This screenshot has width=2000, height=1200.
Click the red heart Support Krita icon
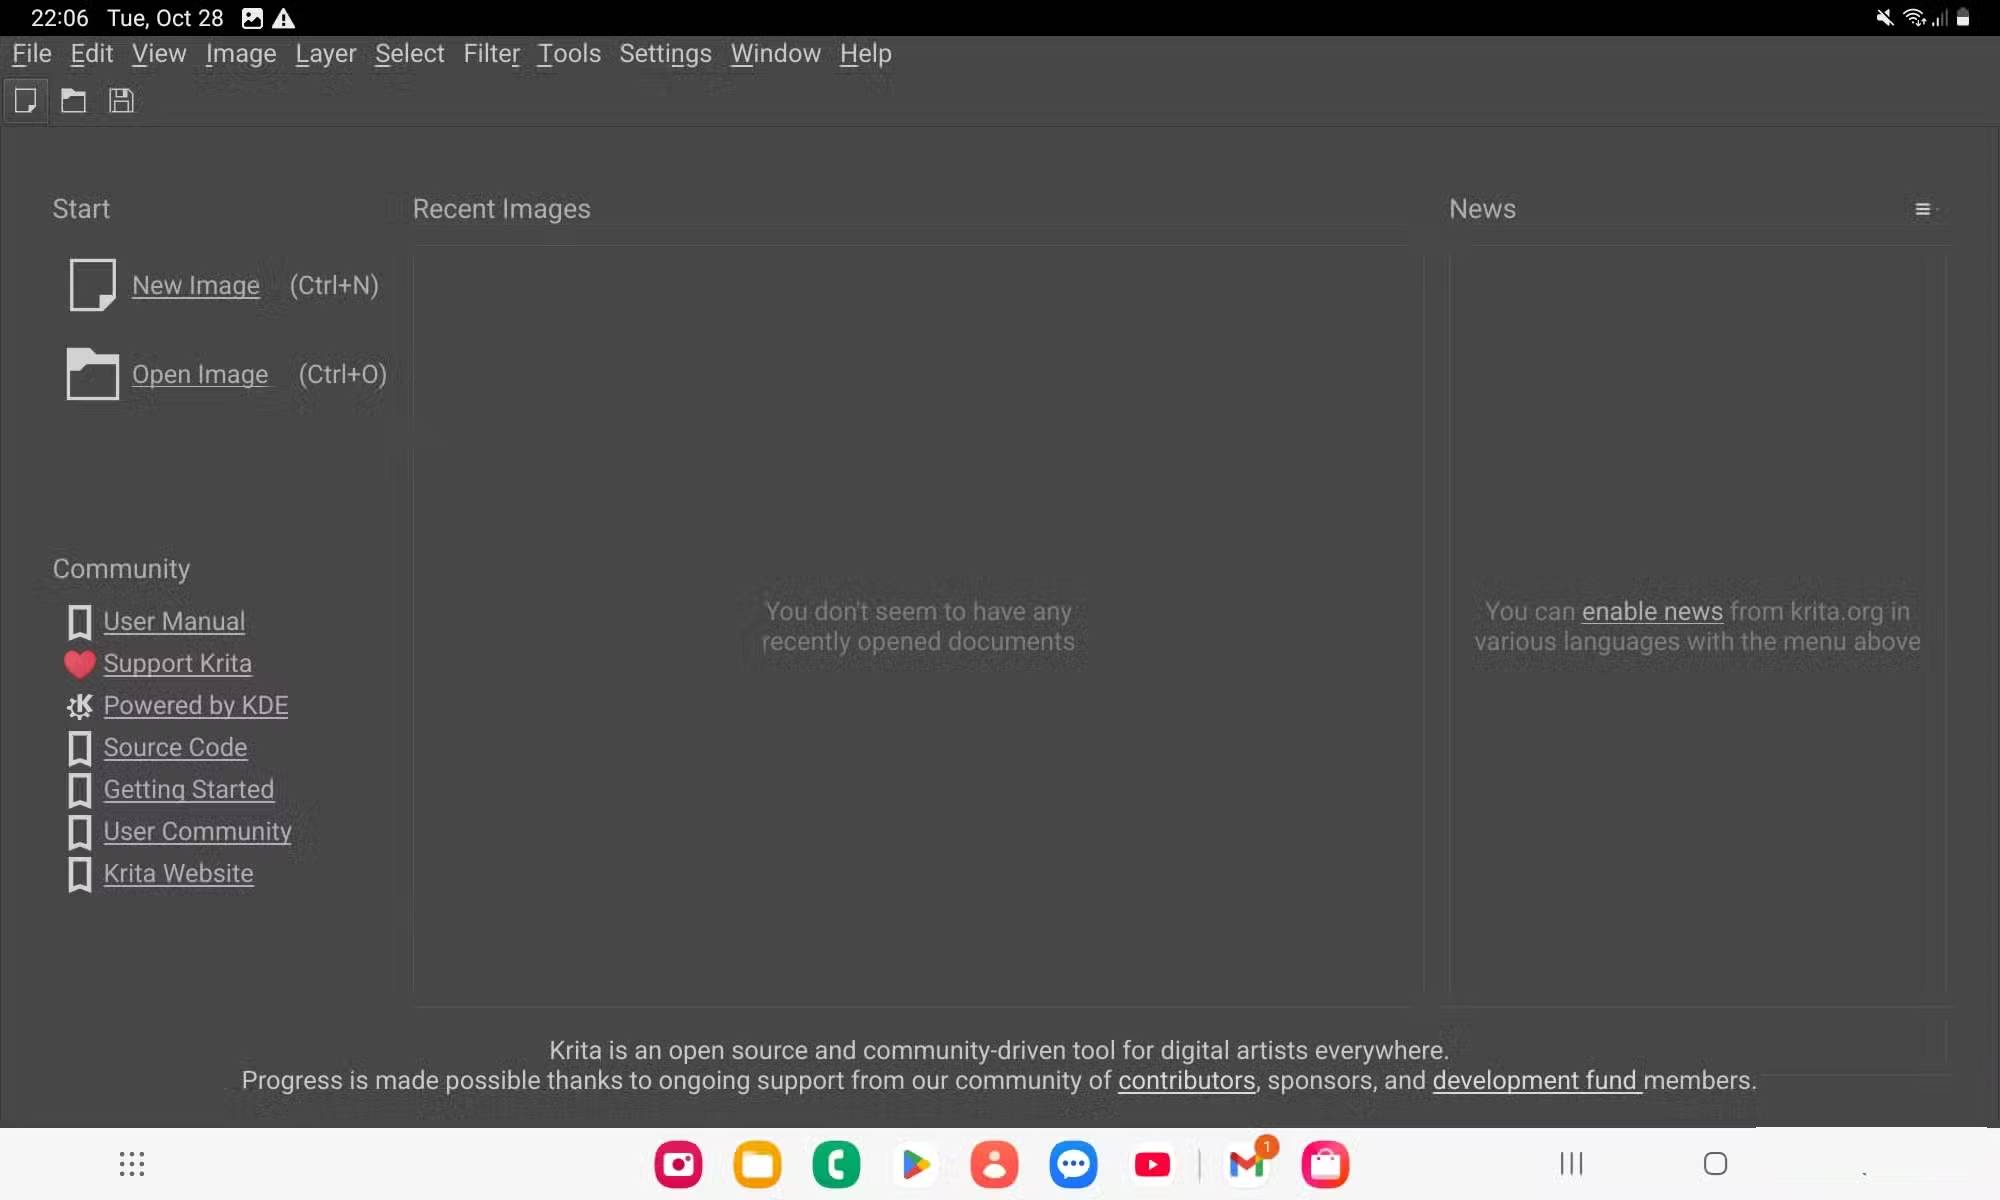79,663
